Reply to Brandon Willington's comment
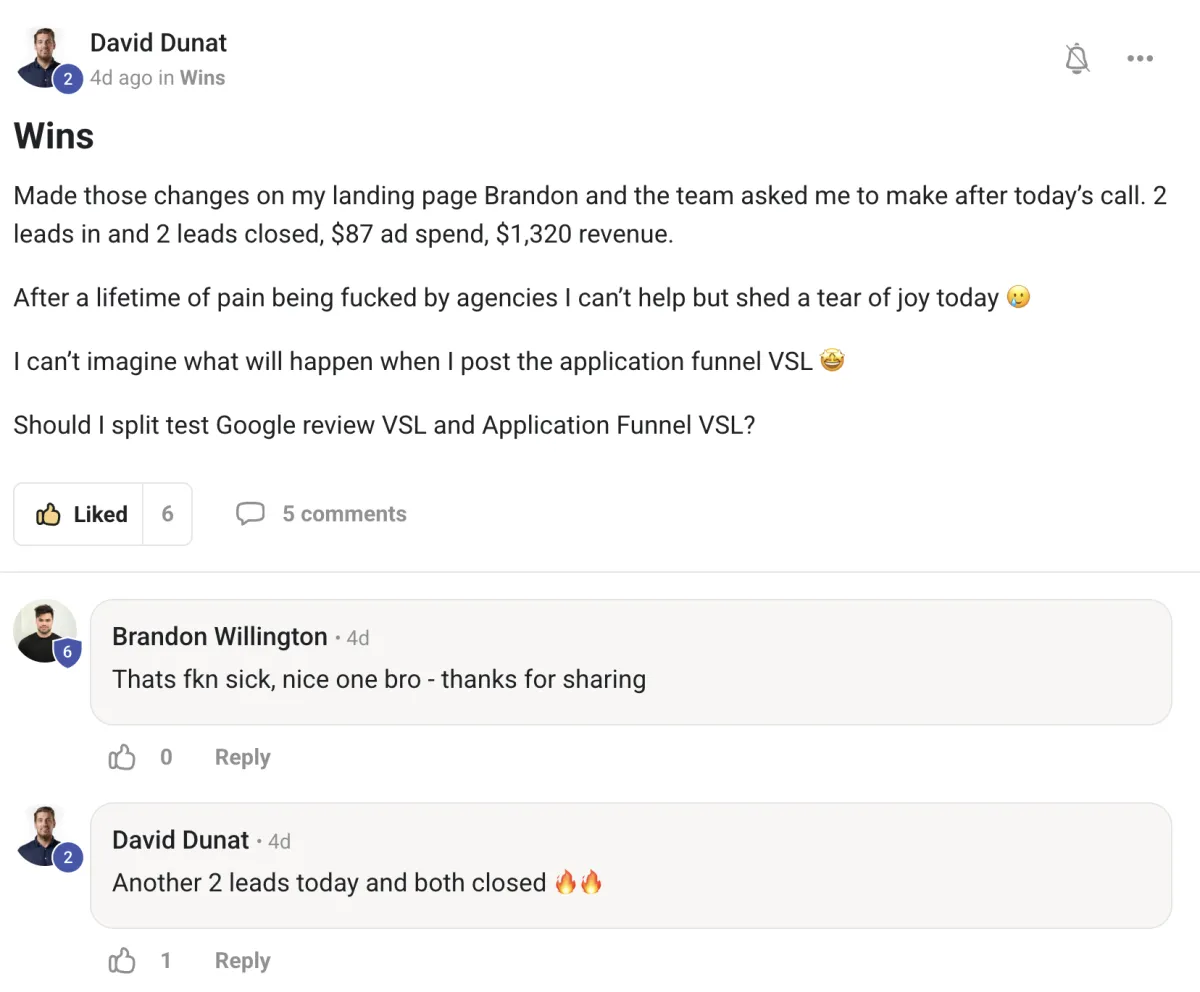 (242, 758)
